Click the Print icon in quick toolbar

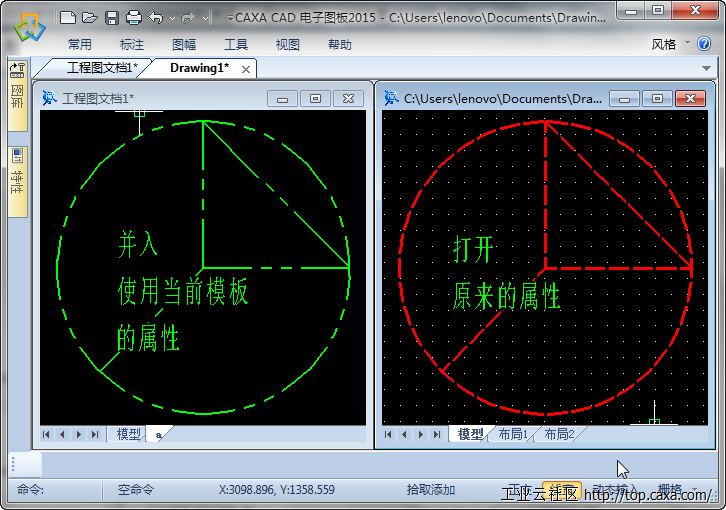tap(132, 17)
